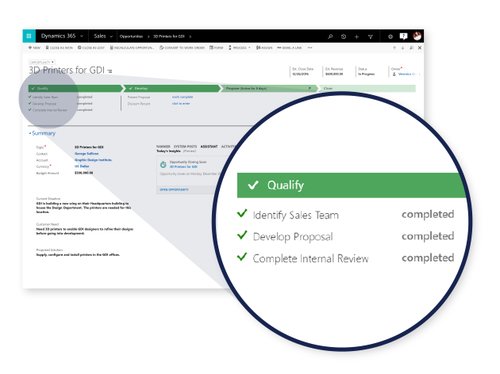500x374 pixels.
Task: Click Close as Lost command
Action: (x=91, y=48)
